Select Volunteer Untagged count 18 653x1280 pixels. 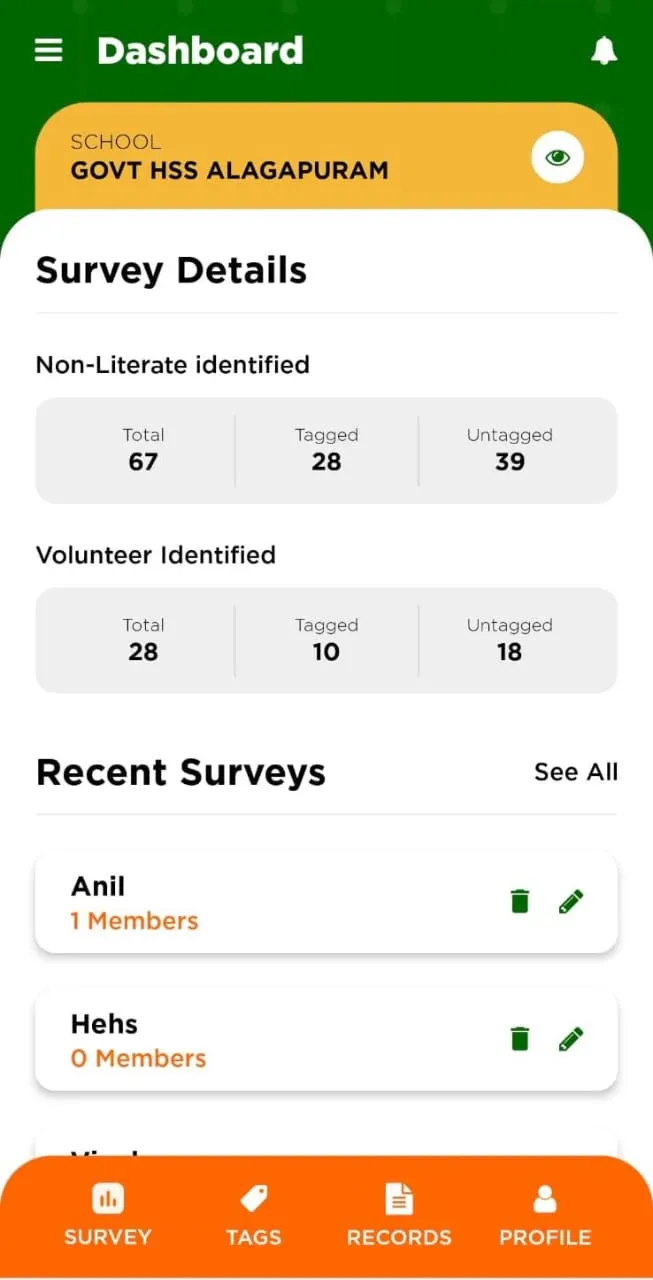509,640
